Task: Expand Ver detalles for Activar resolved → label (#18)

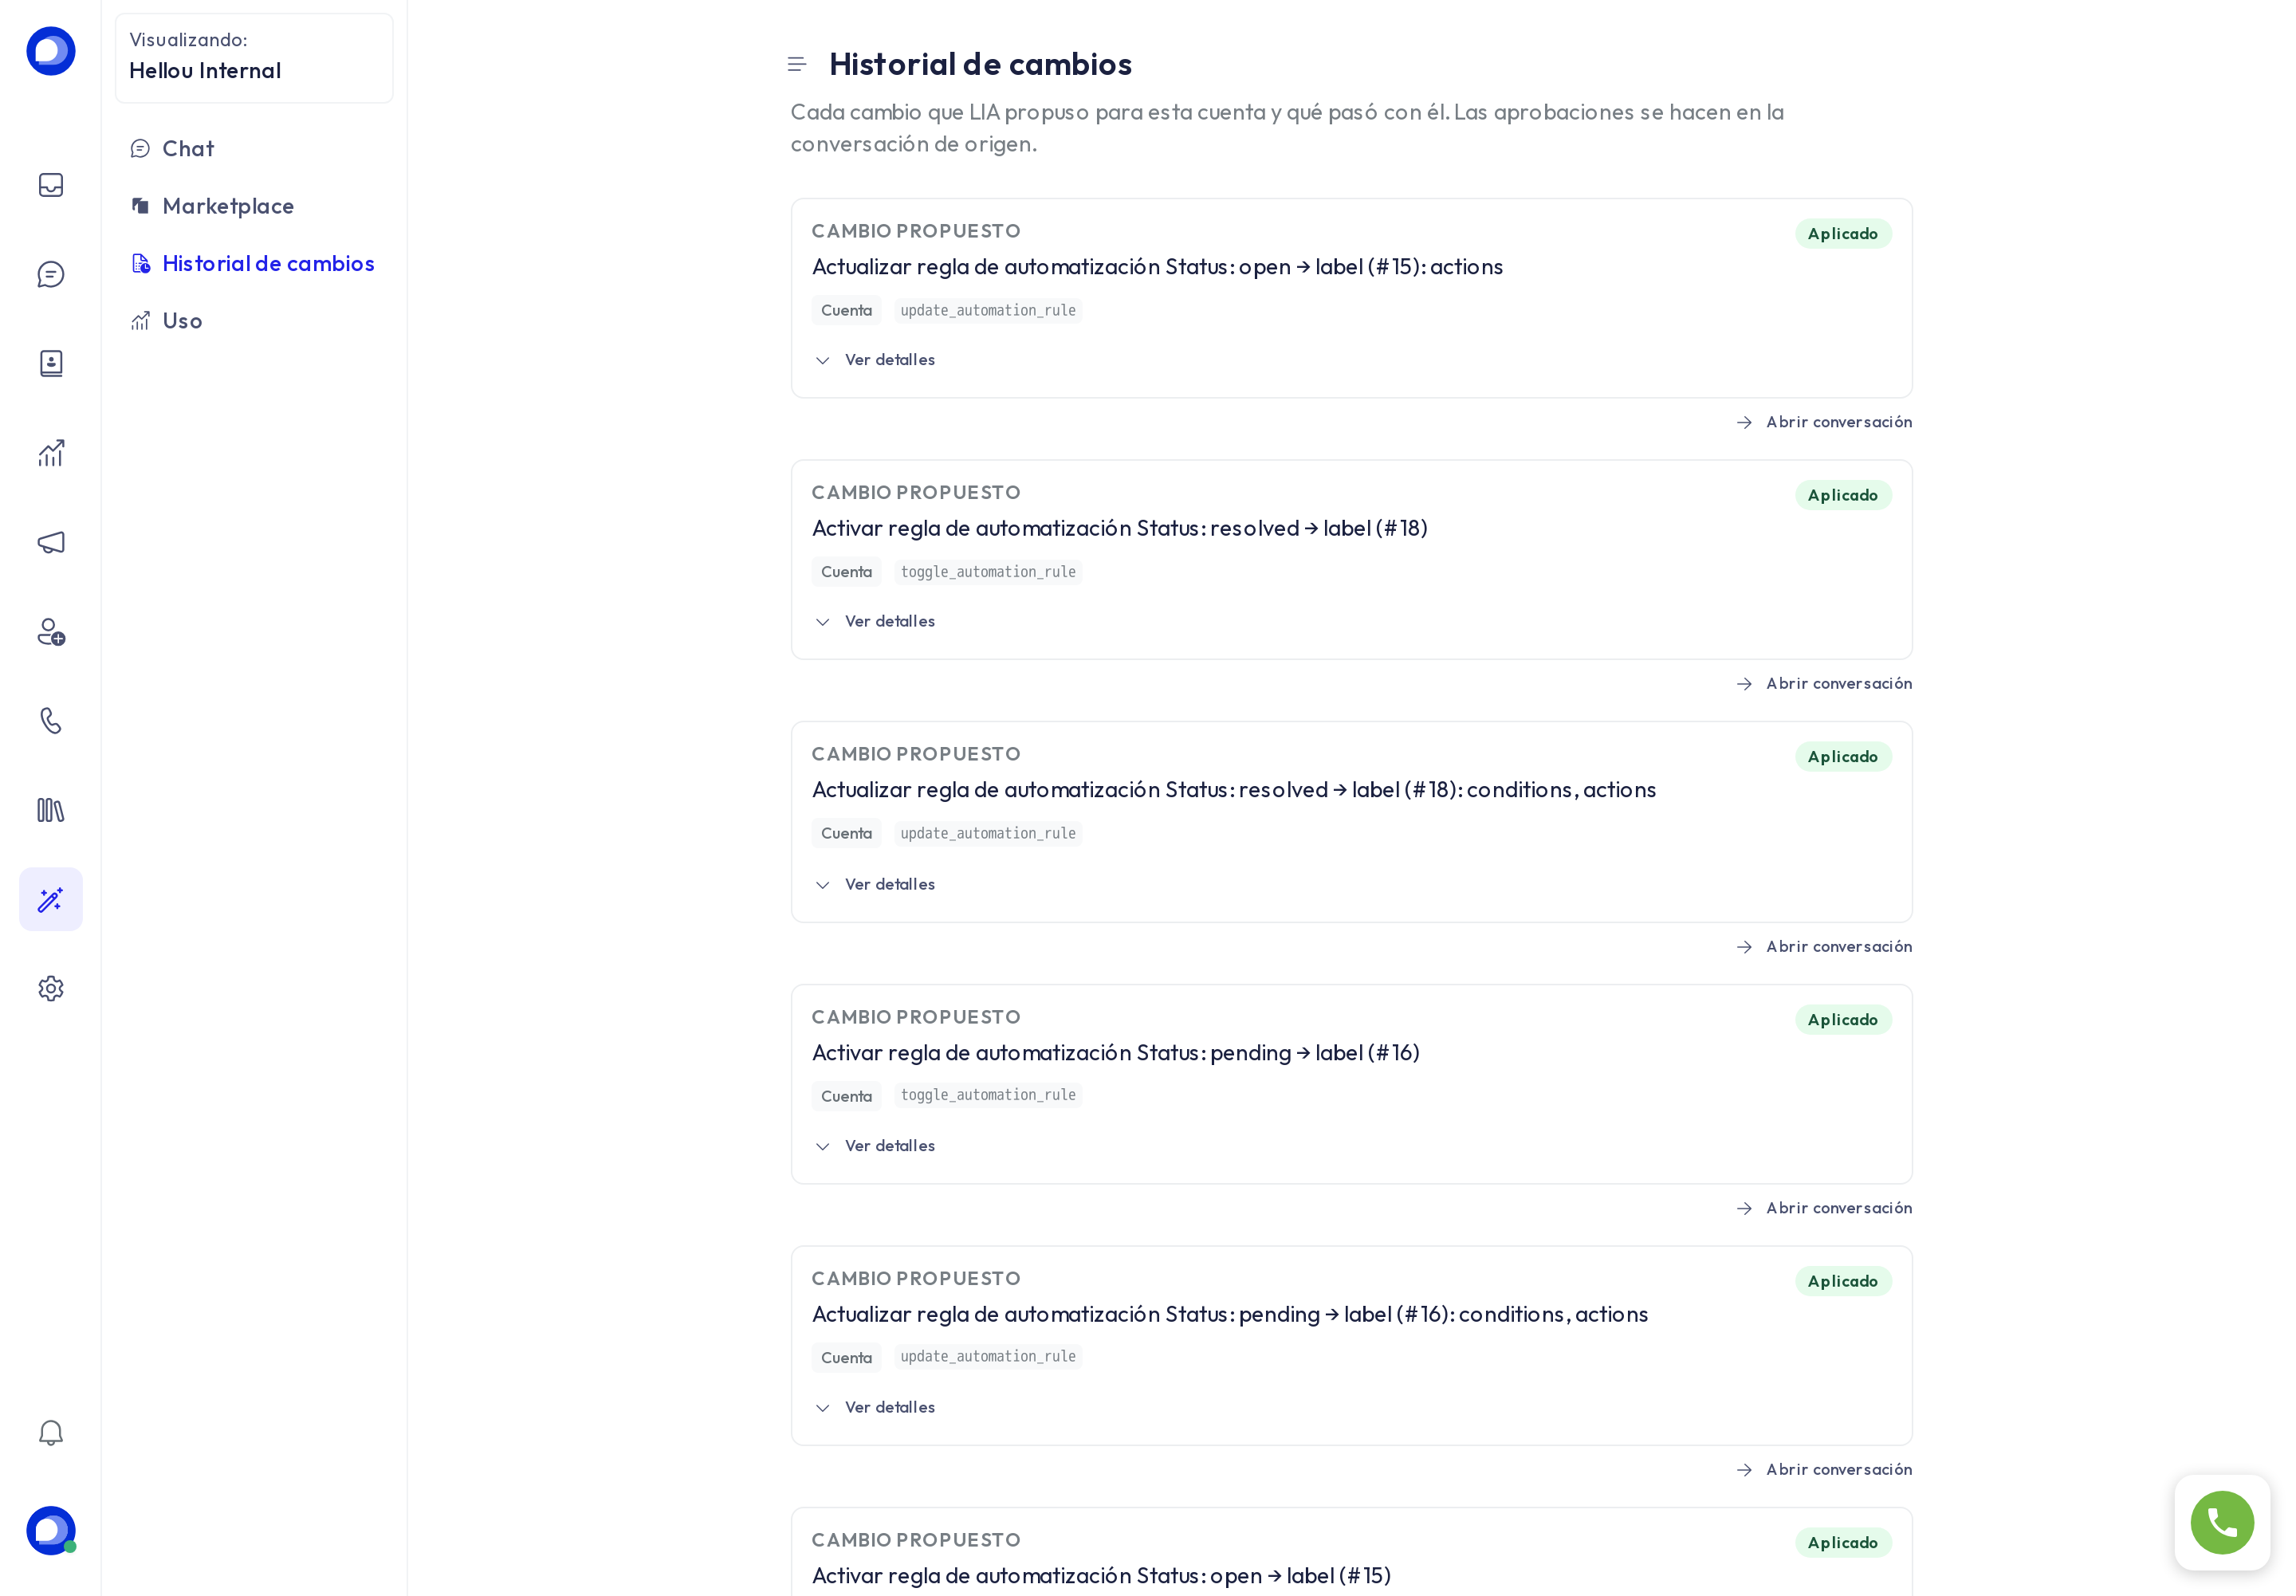Action: click(875, 621)
